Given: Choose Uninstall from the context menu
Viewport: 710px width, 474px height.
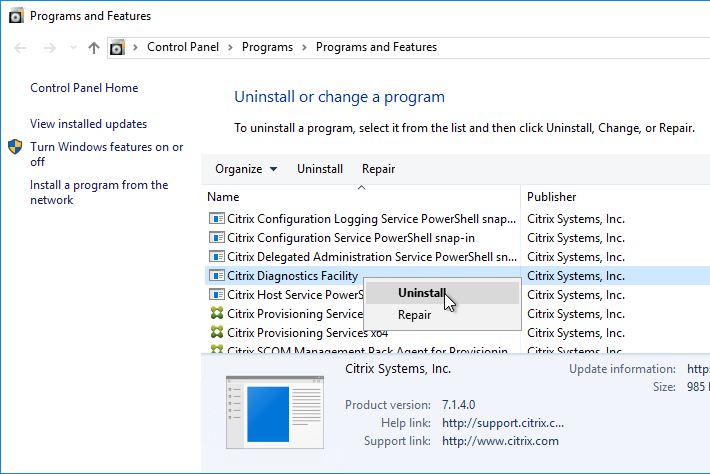Looking at the screenshot, I should [x=442, y=293].
